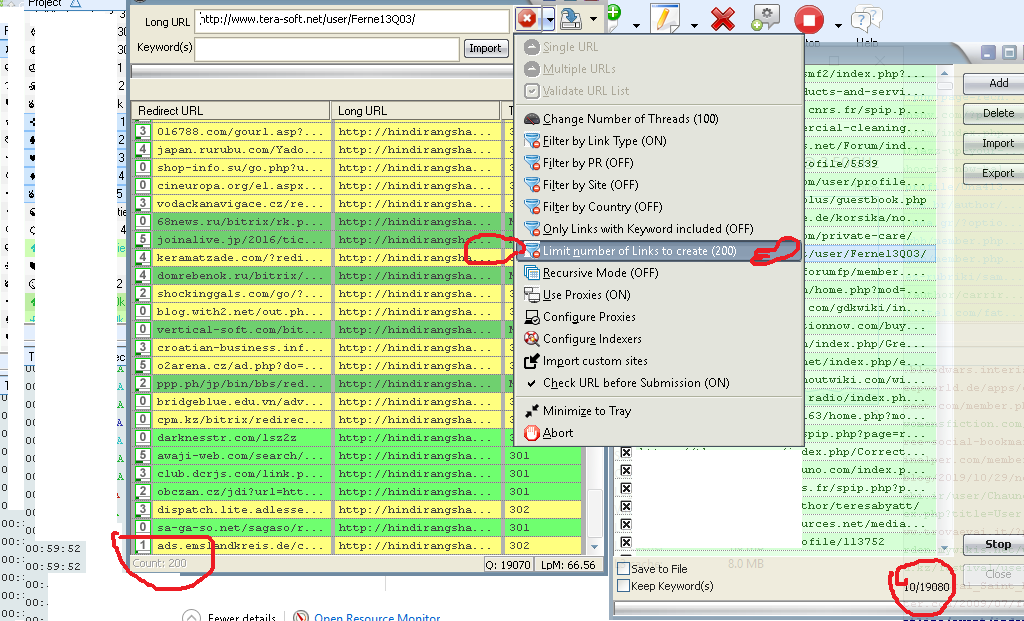Check the Keep Keyword(s) checkbox
The width and height of the screenshot is (1024, 621).
[x=624, y=586]
